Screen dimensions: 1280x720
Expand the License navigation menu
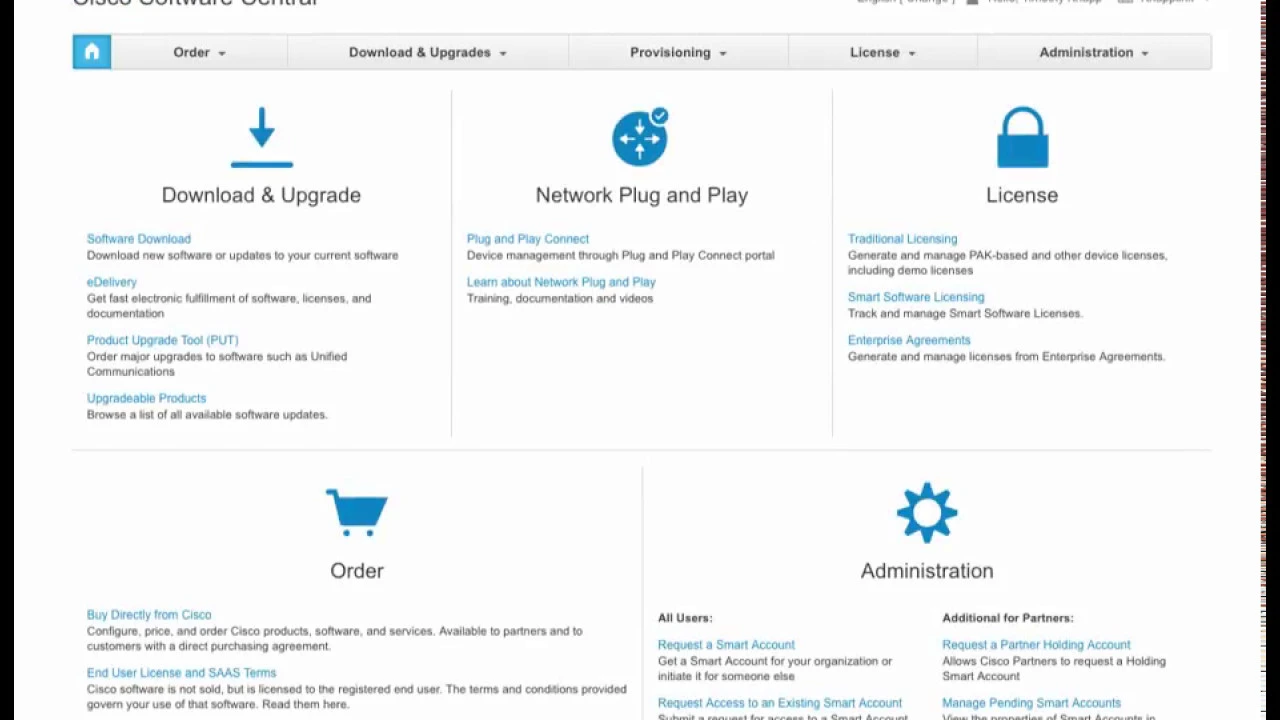click(x=883, y=52)
